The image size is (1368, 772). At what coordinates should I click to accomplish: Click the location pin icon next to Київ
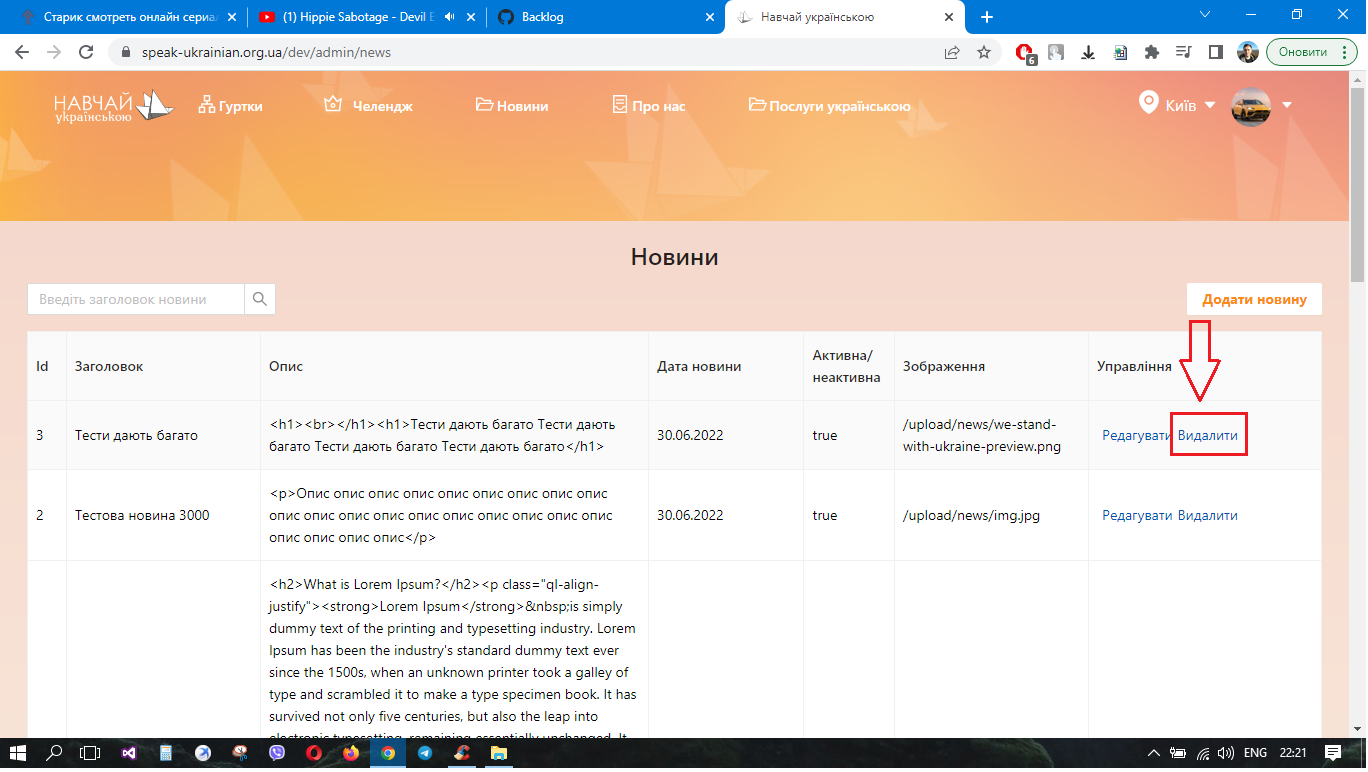tap(1146, 103)
